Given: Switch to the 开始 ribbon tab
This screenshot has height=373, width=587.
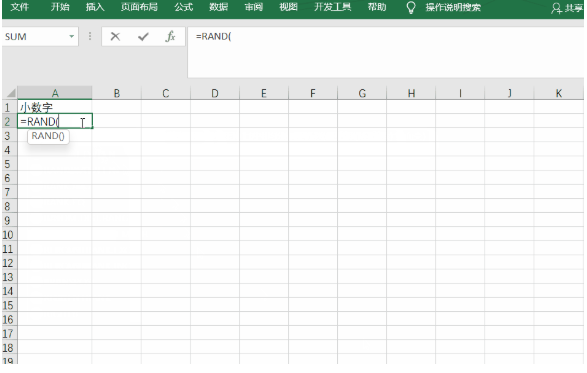Looking at the screenshot, I should coord(60,7).
